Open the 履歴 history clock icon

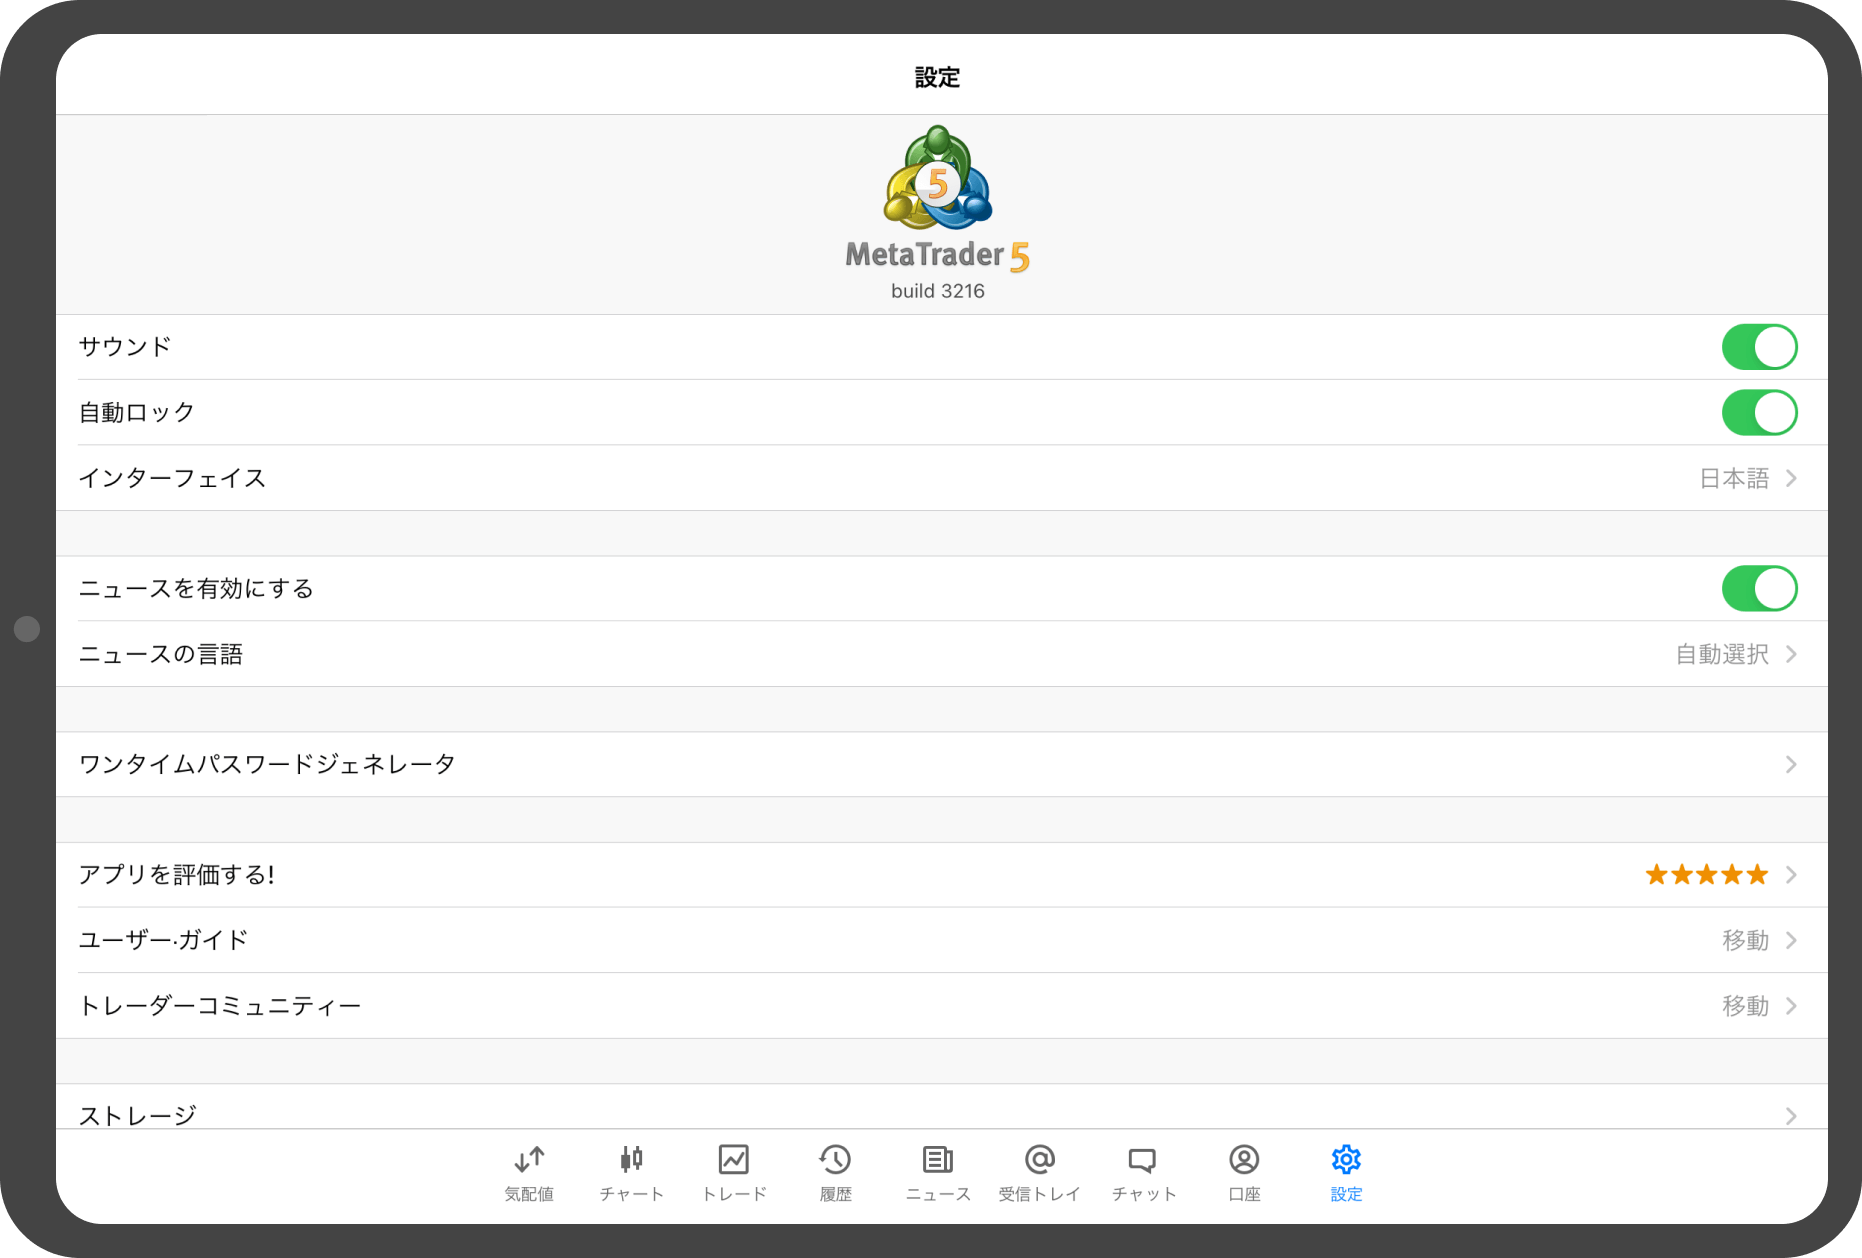[835, 1160]
